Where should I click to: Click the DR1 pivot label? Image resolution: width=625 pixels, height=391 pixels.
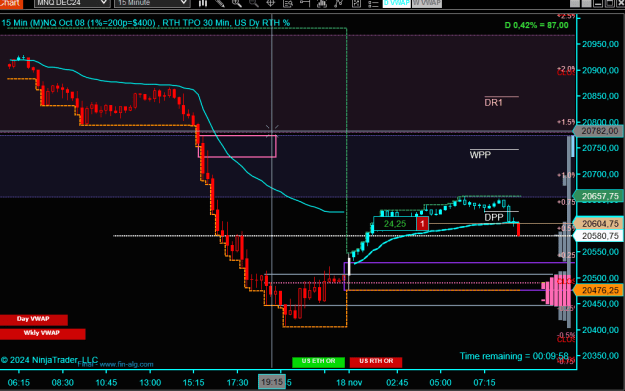[x=493, y=102]
